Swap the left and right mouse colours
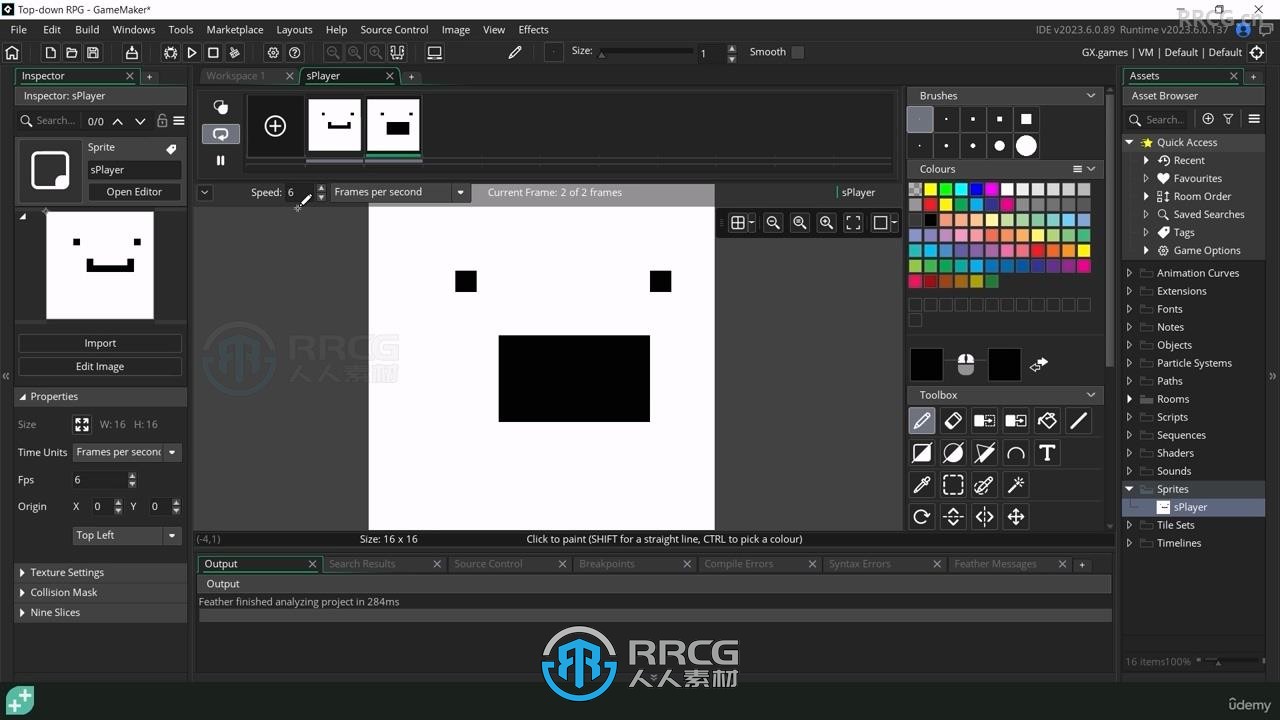This screenshot has width=1280, height=720. tap(1039, 365)
